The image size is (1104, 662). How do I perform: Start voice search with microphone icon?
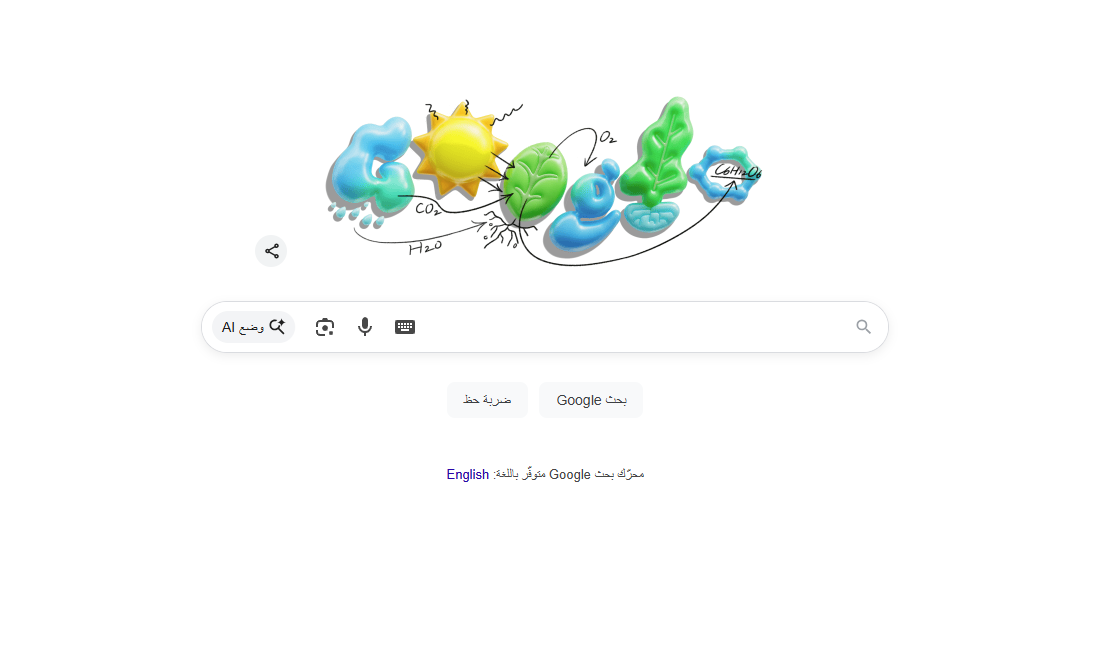(365, 327)
